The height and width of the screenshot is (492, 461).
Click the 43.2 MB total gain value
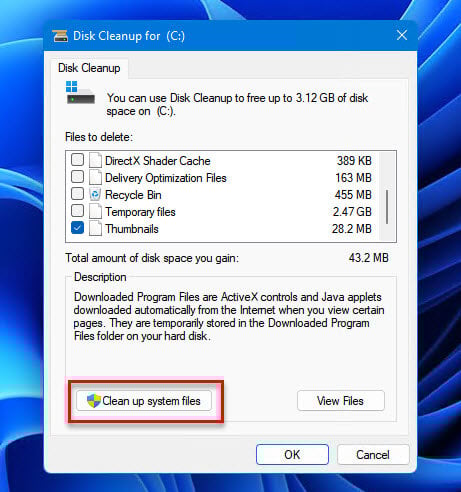(x=369, y=258)
